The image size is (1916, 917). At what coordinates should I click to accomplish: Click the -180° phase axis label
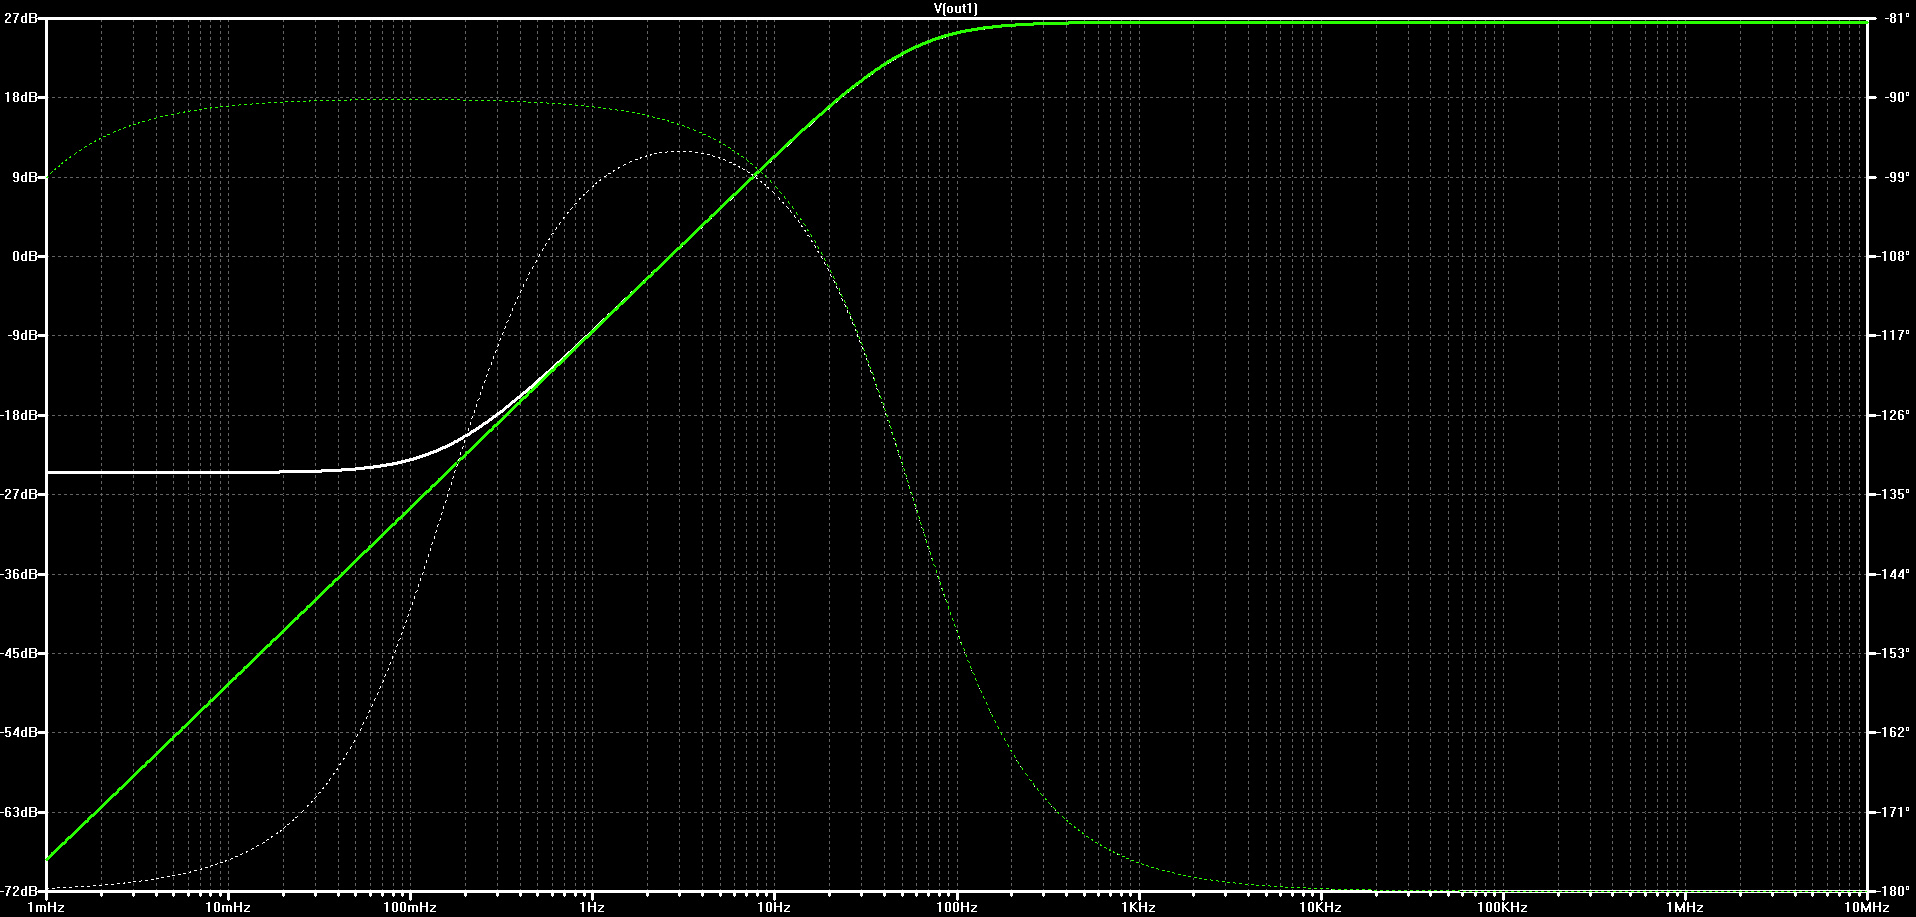[1891, 890]
